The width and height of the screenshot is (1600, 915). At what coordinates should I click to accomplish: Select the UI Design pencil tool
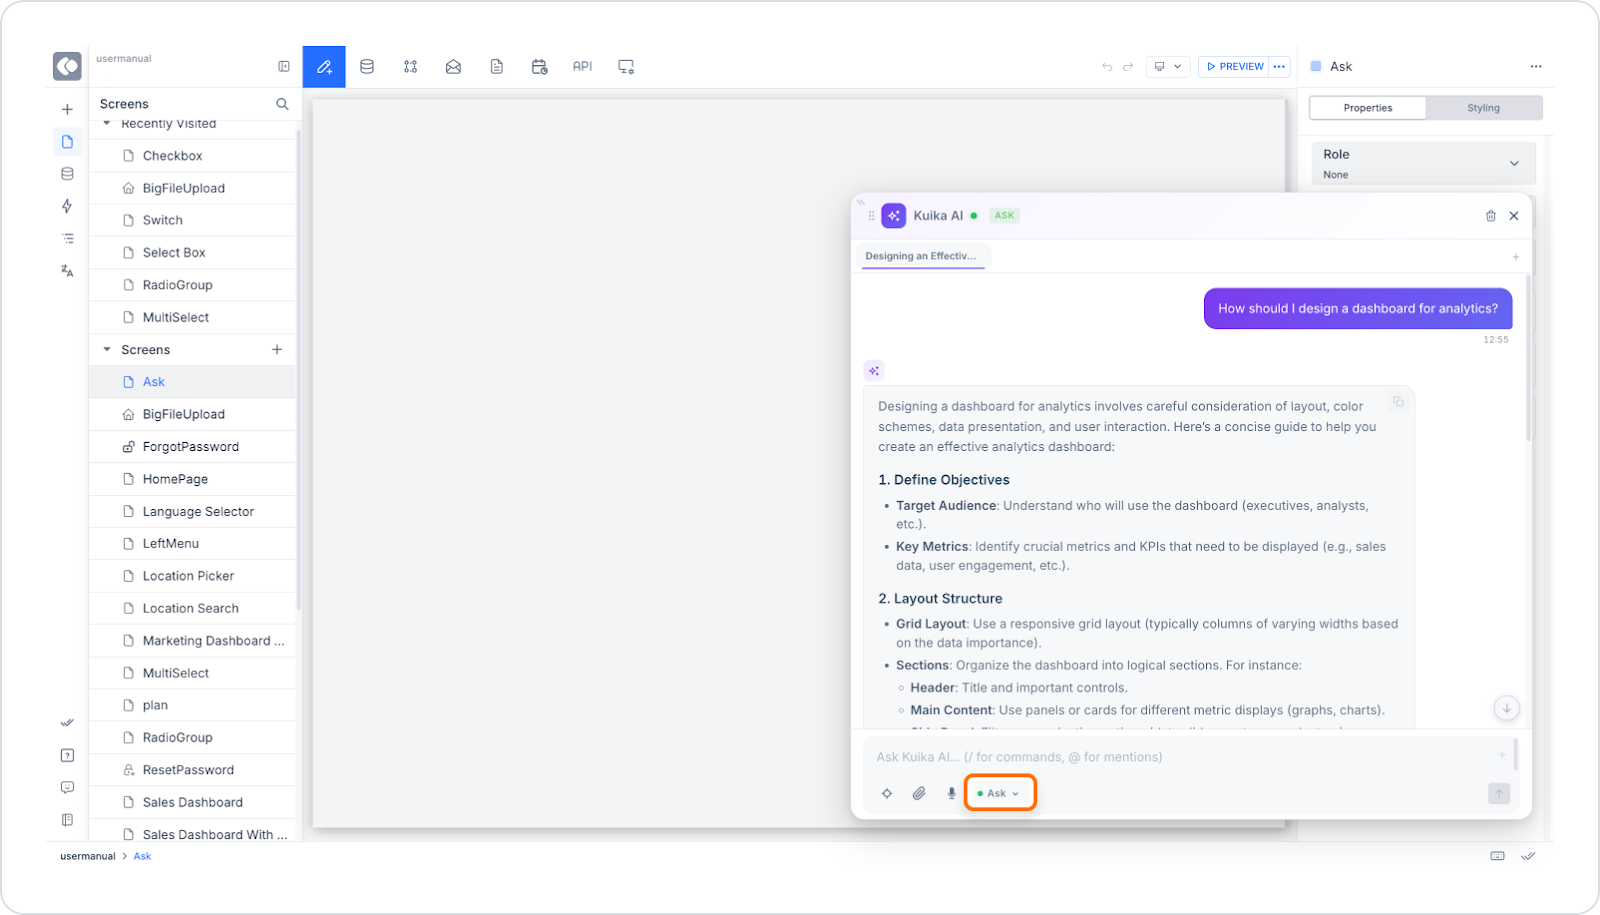(x=324, y=67)
